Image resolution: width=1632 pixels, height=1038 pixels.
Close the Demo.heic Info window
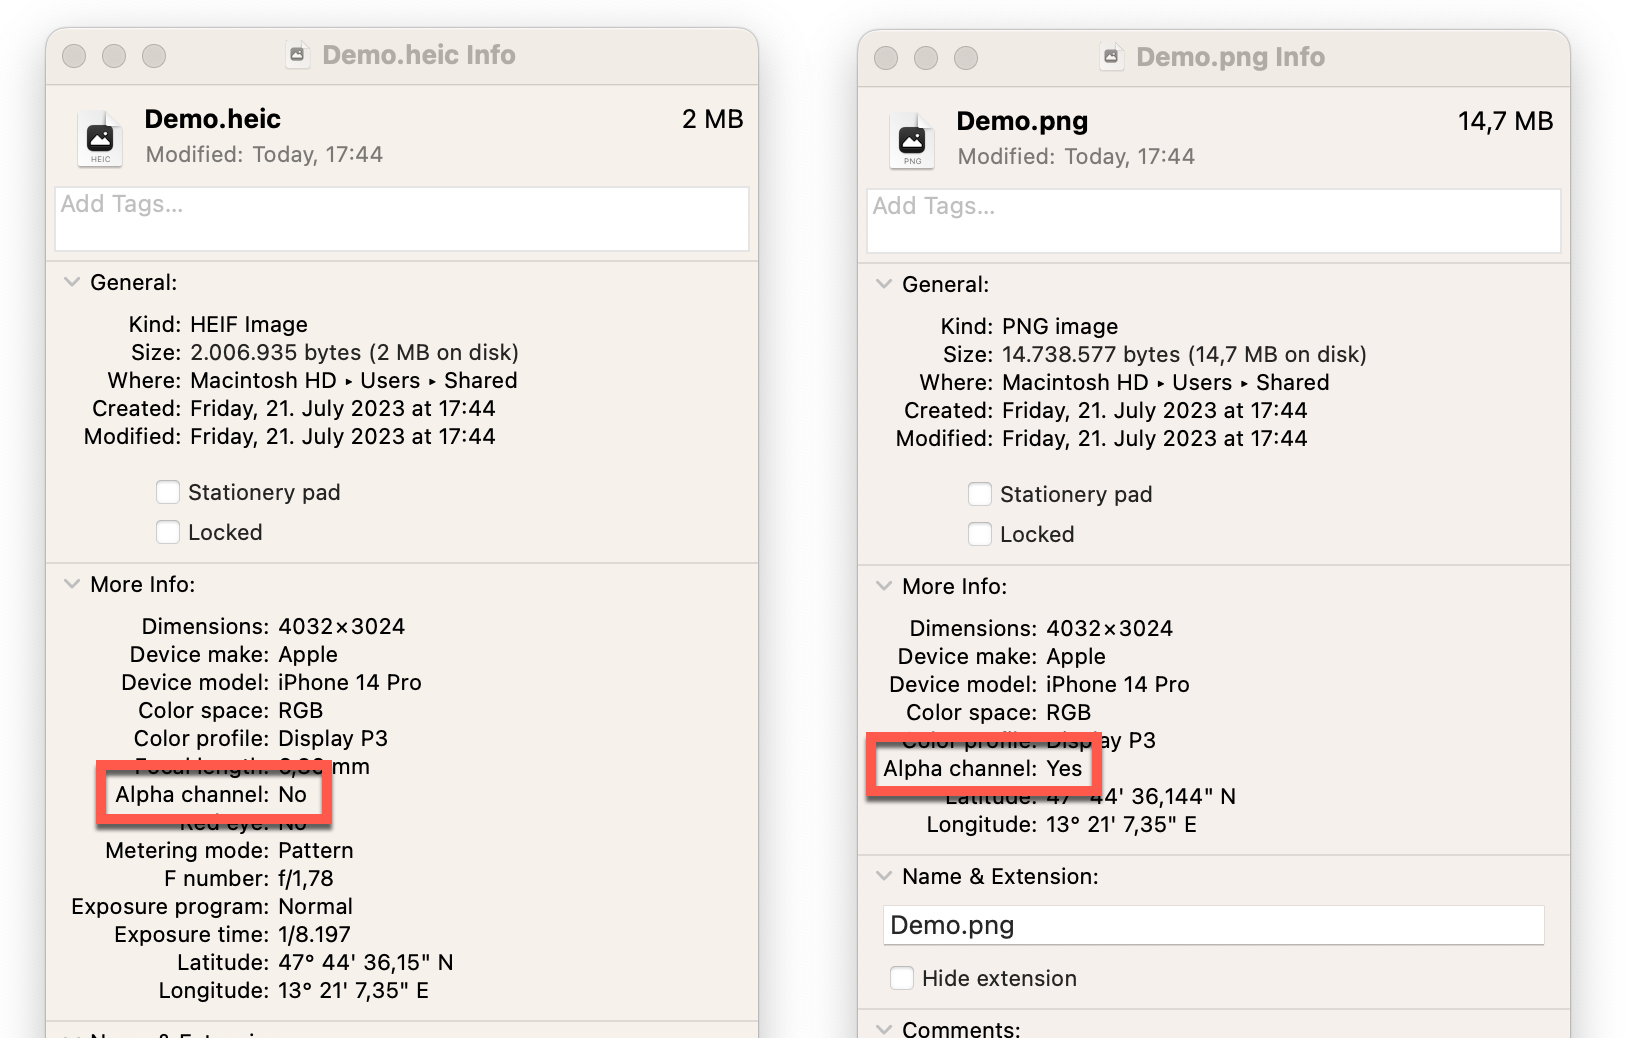pos(74,56)
